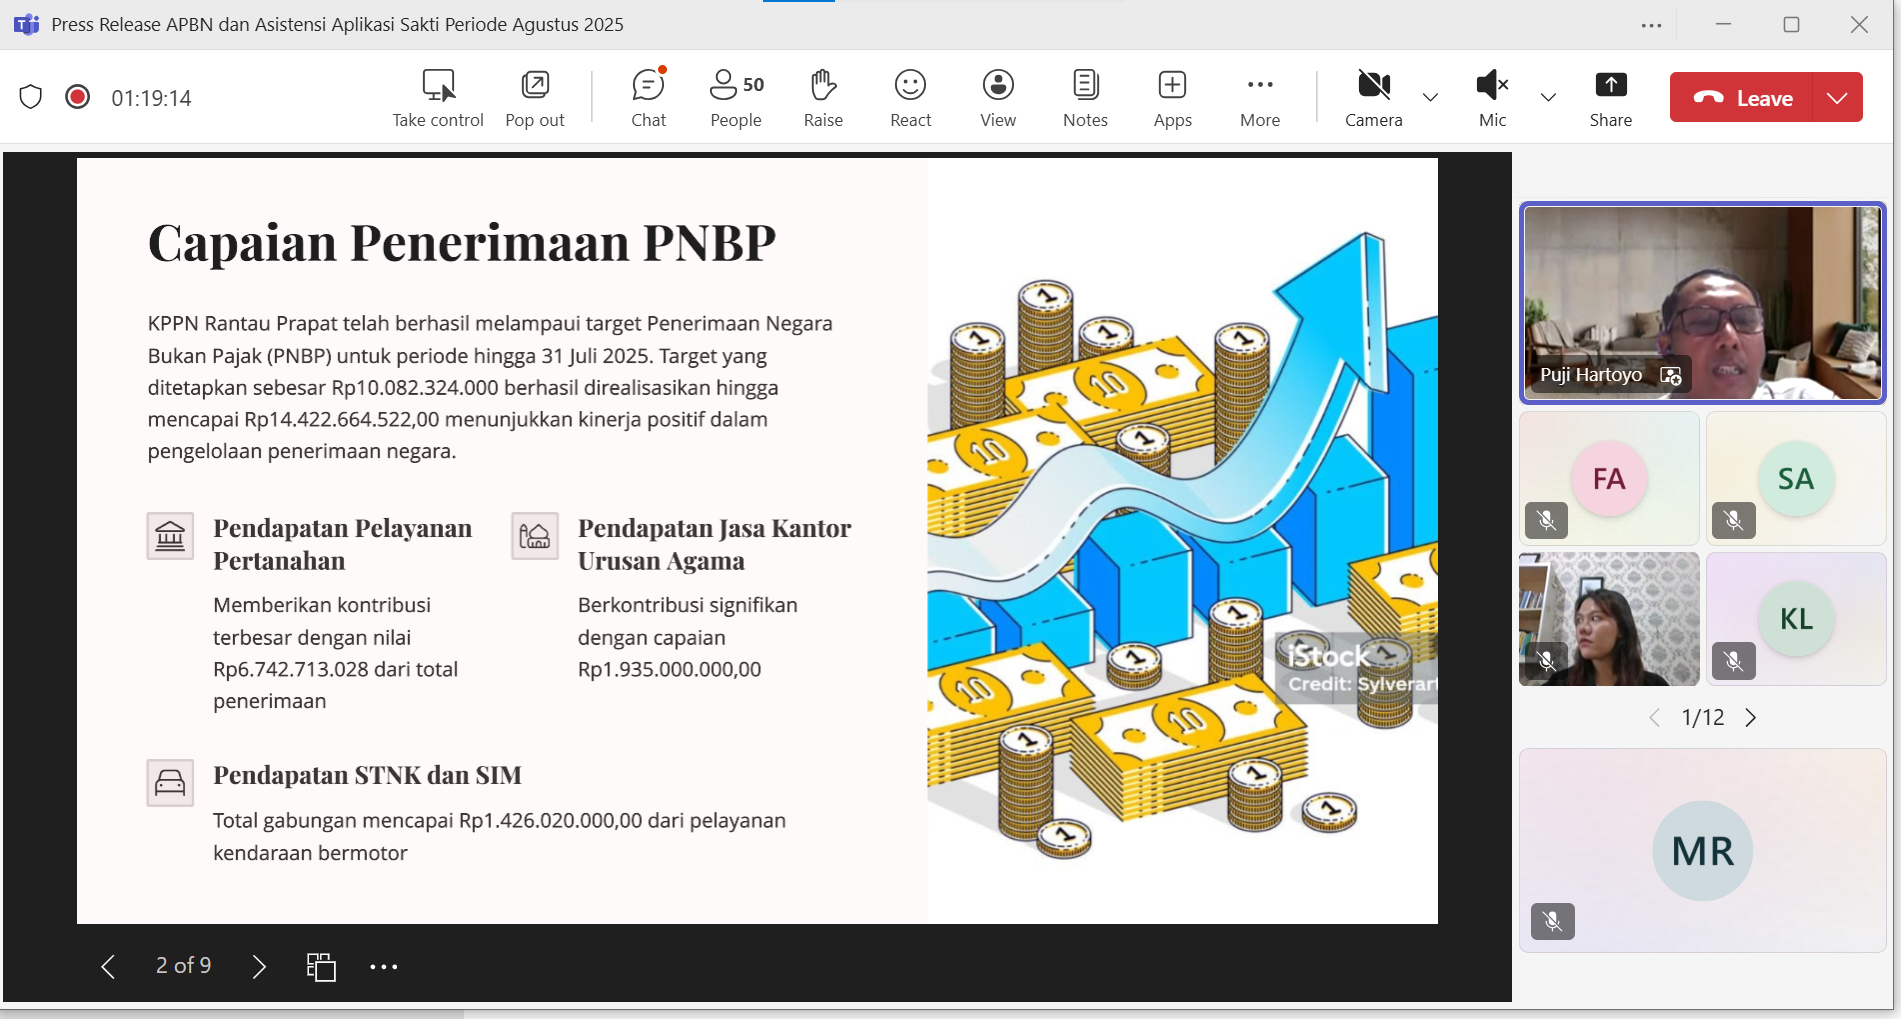Image resolution: width=1901 pixels, height=1019 pixels.
Task: Expand the Camera options dropdown arrow
Action: [1430, 97]
